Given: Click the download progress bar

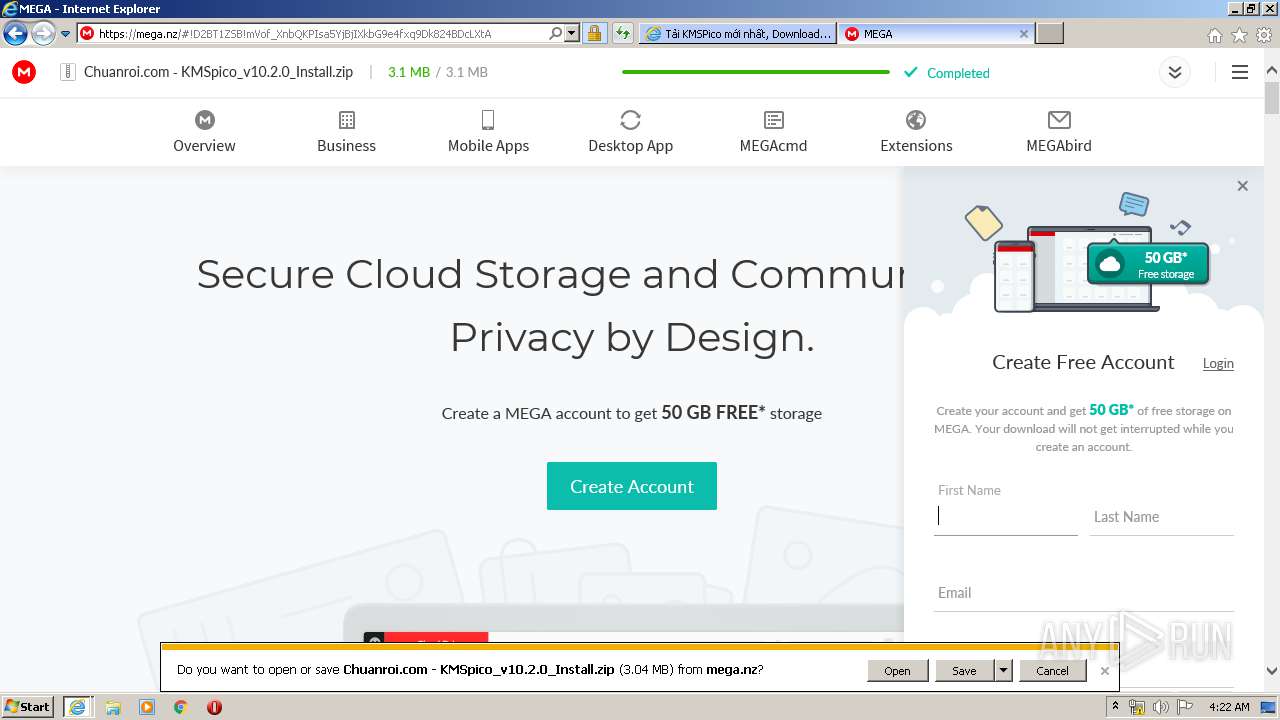Looking at the screenshot, I should [x=756, y=72].
